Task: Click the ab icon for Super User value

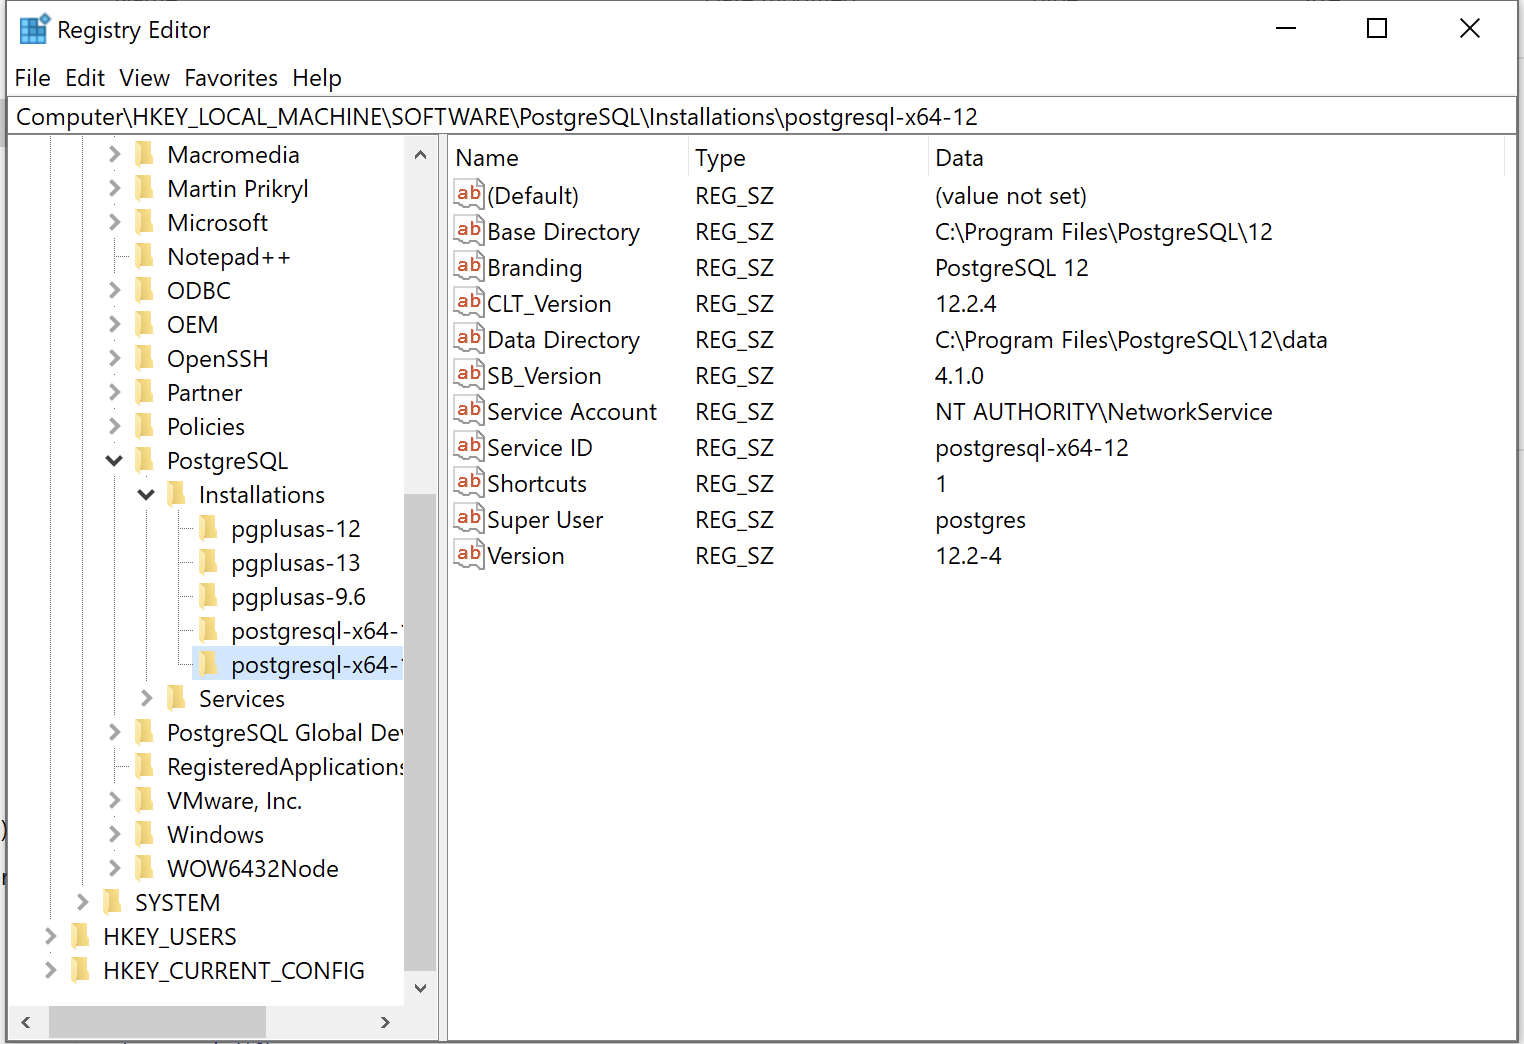Action: (x=468, y=519)
